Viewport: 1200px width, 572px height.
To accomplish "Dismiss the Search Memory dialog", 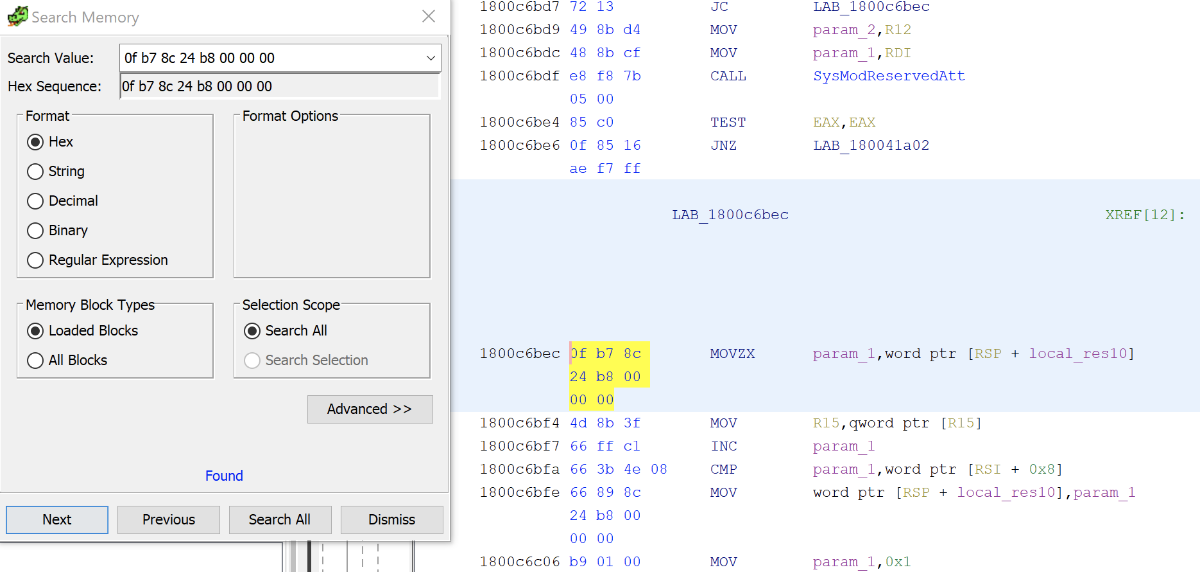I will (392, 519).
